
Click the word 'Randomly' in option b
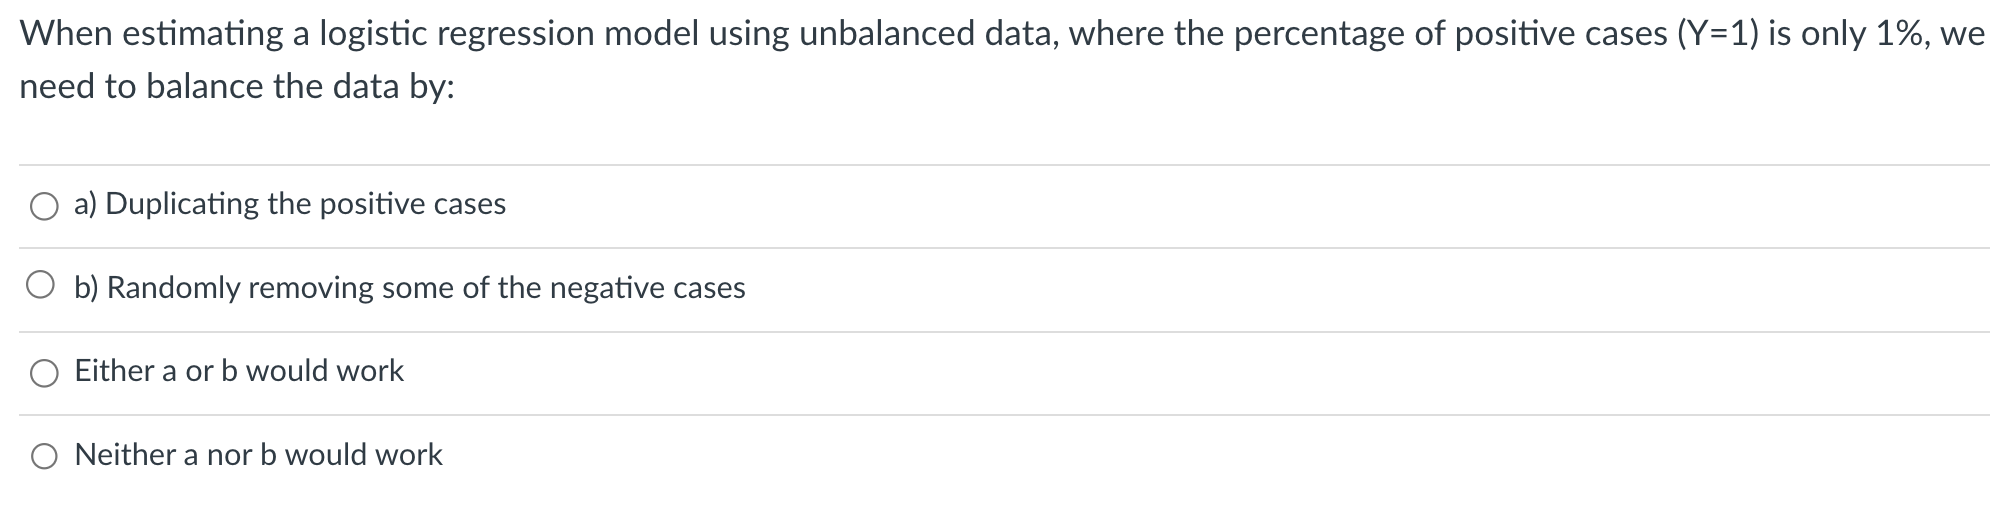click(173, 288)
